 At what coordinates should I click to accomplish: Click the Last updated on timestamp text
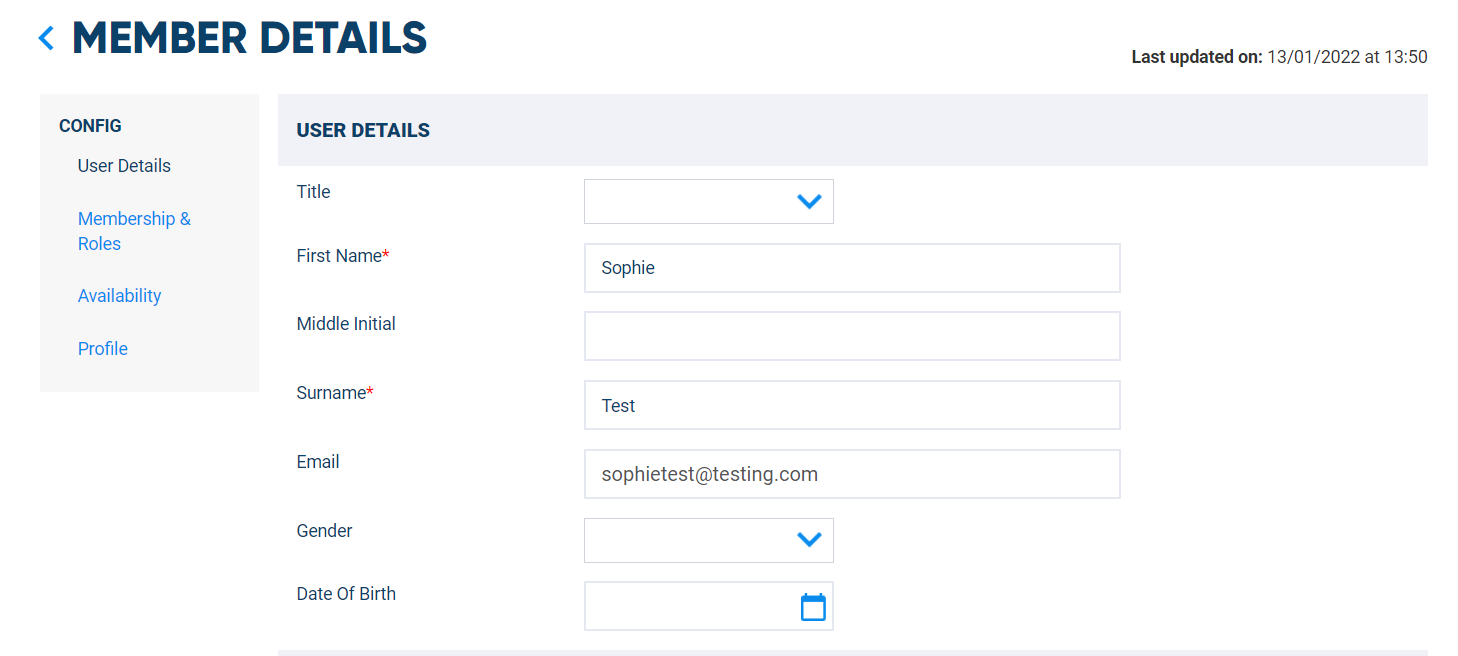click(x=1279, y=57)
